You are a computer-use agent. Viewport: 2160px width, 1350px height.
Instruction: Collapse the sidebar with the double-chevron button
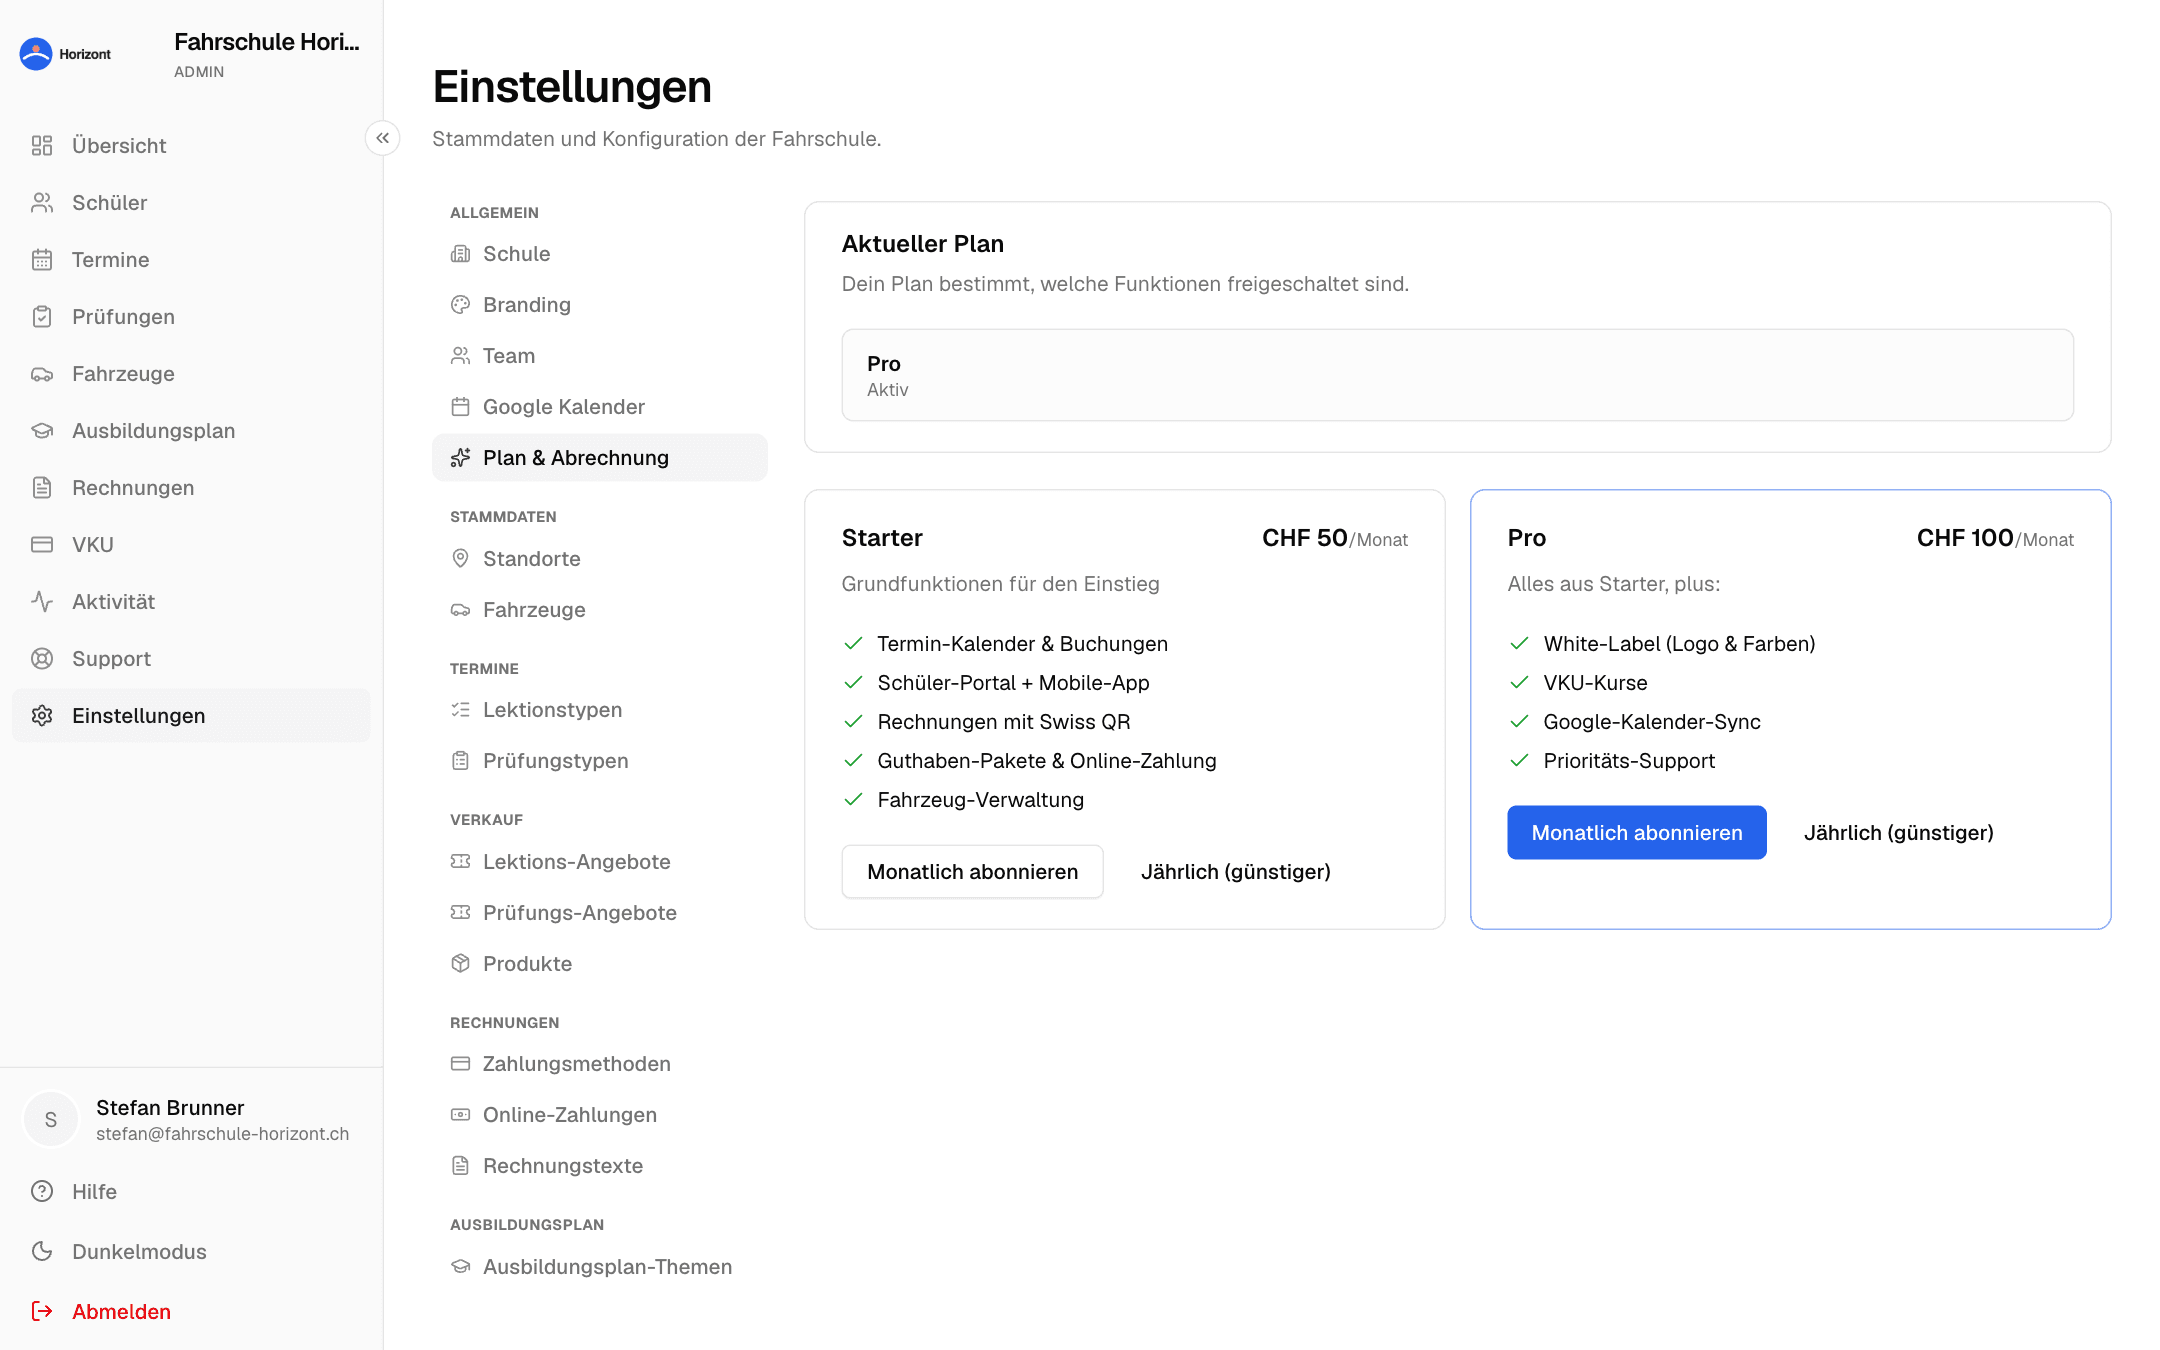point(383,138)
